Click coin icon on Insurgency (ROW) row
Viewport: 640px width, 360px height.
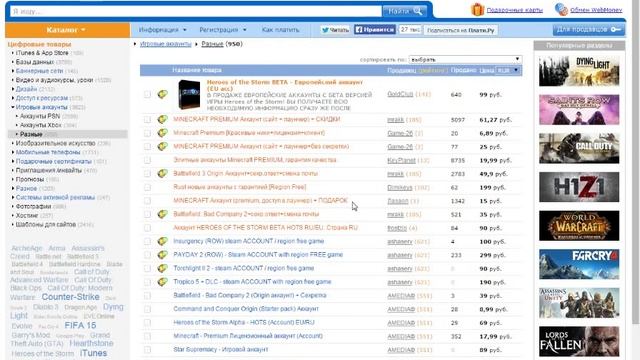(x=162, y=241)
